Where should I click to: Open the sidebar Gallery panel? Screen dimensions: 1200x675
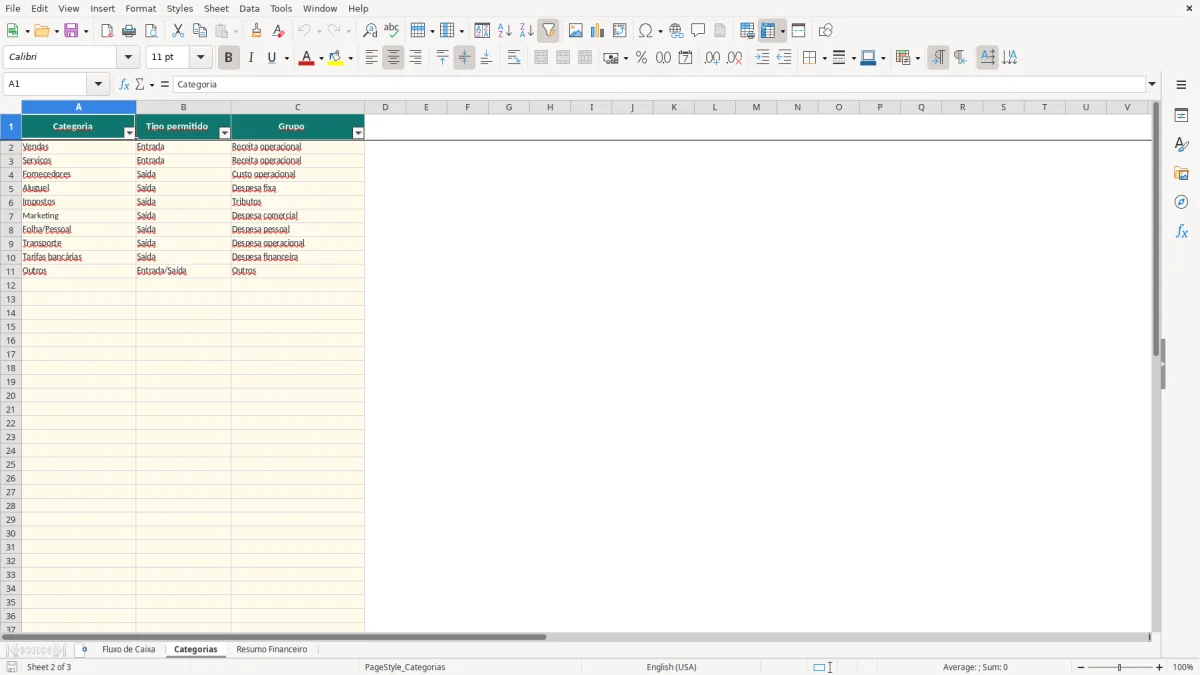tap(1181, 173)
